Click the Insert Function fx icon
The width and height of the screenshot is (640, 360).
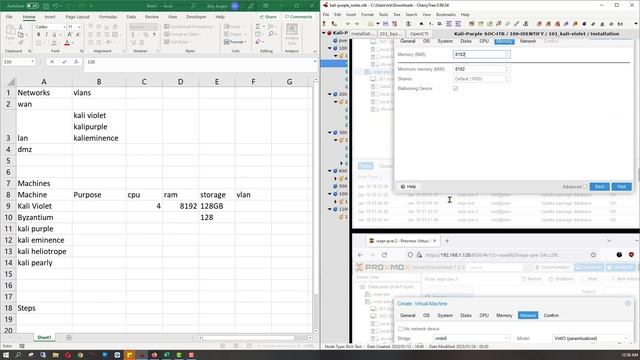[76, 62]
